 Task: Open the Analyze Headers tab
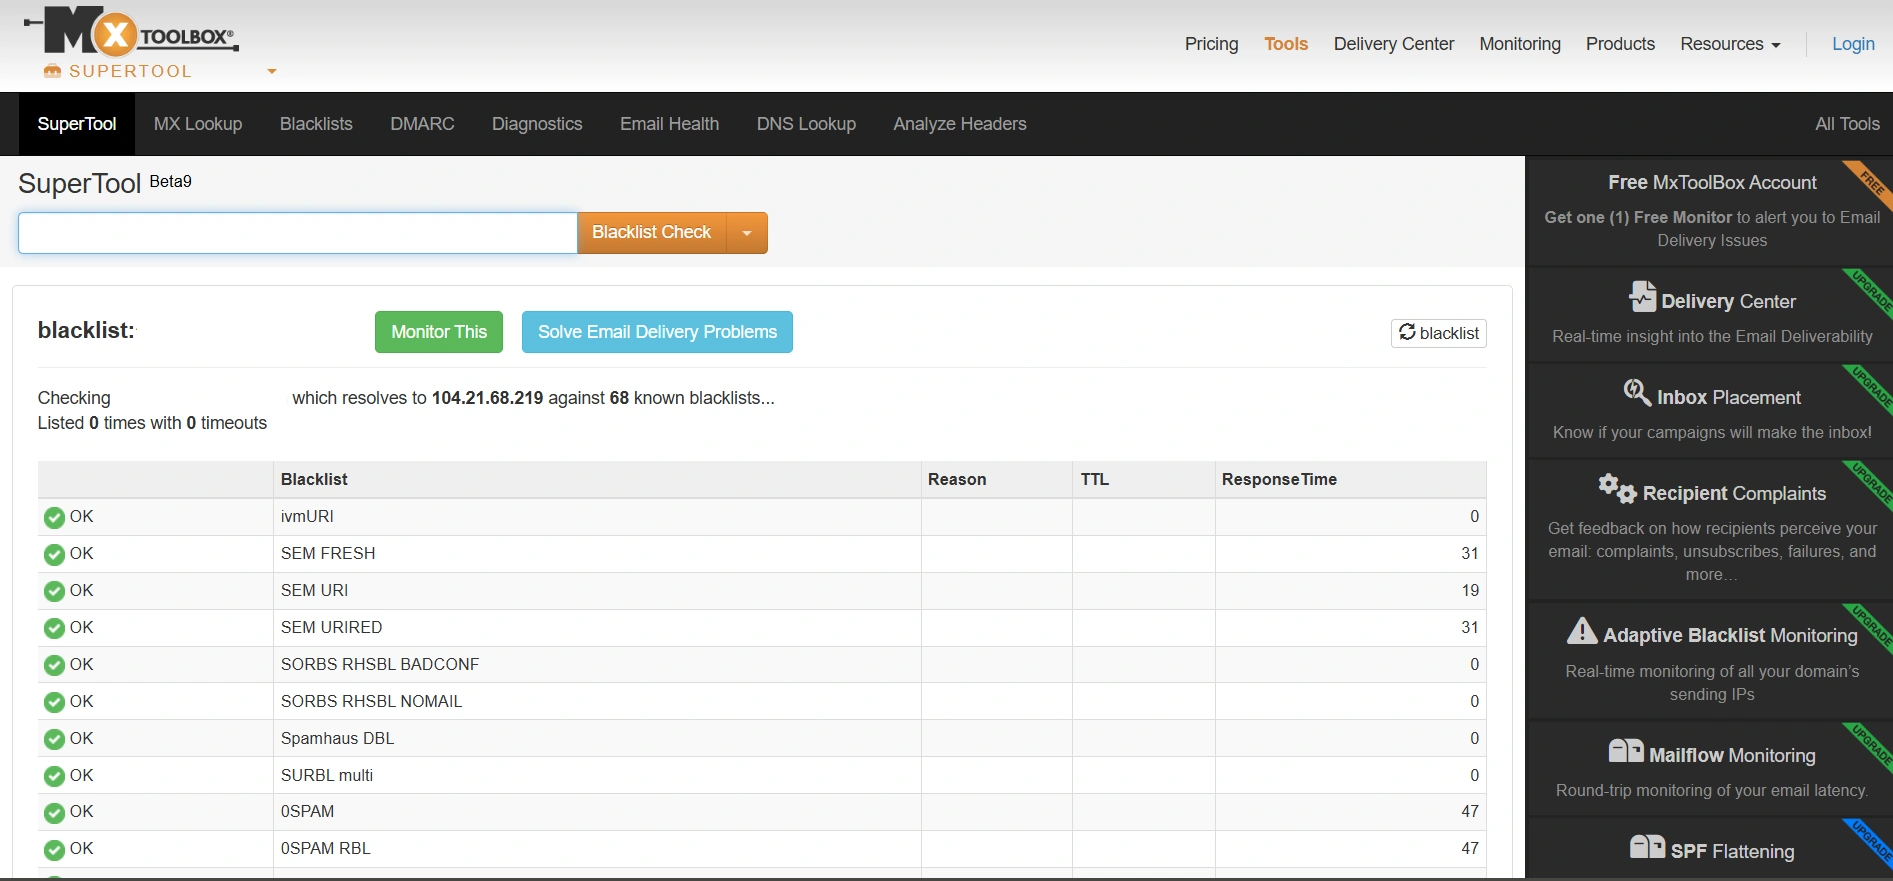tap(960, 124)
